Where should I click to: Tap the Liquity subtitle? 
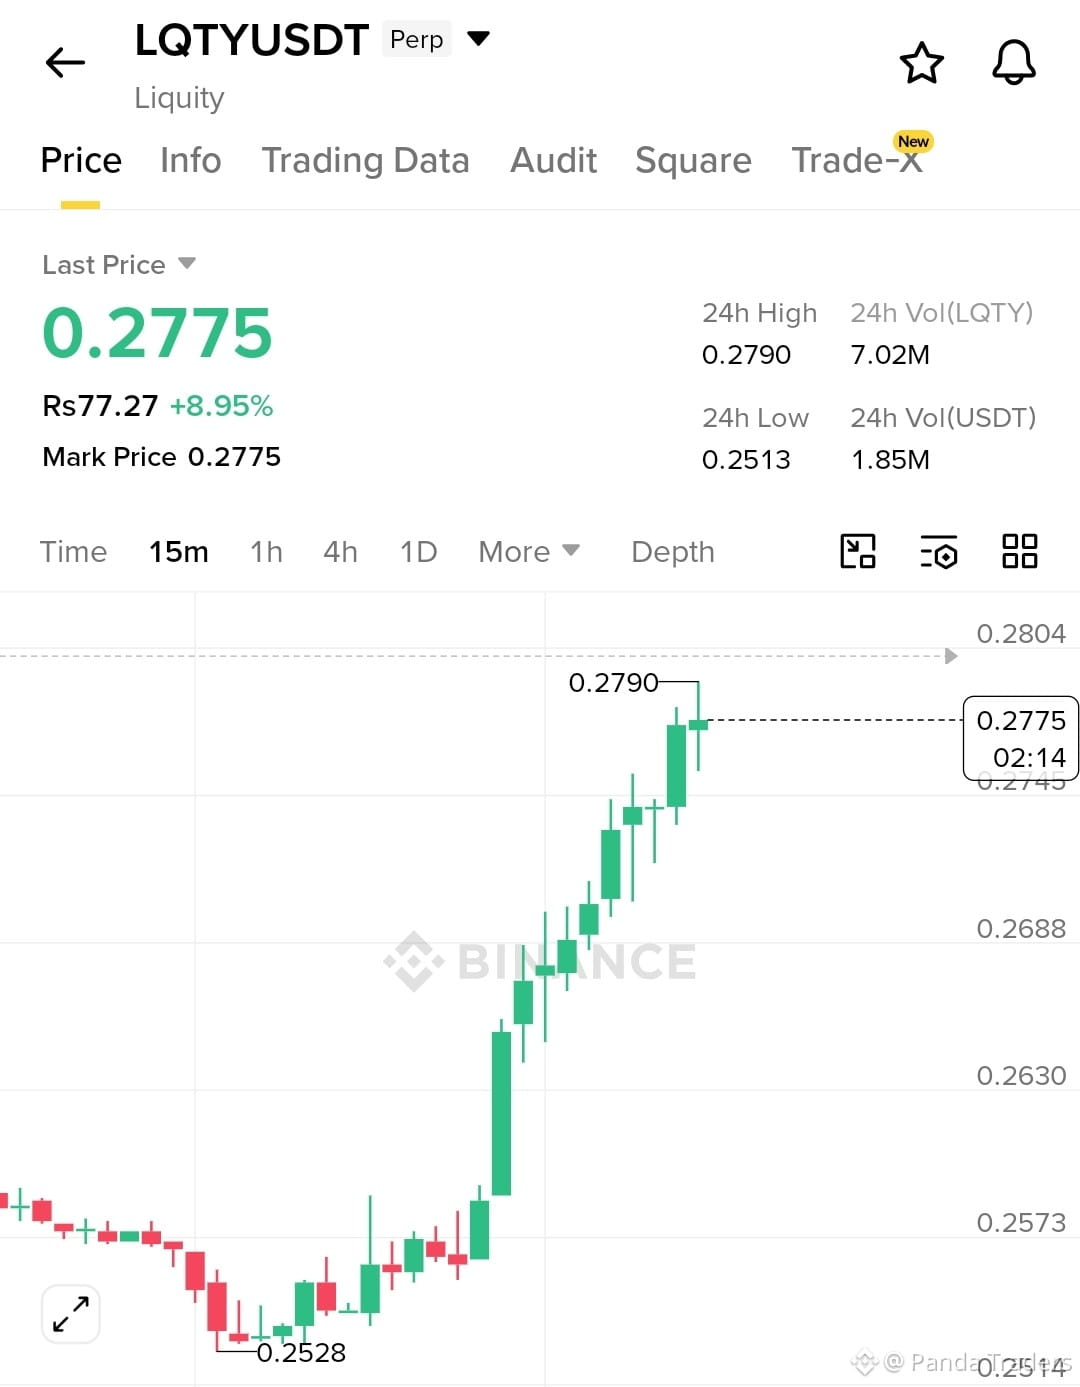(x=179, y=98)
